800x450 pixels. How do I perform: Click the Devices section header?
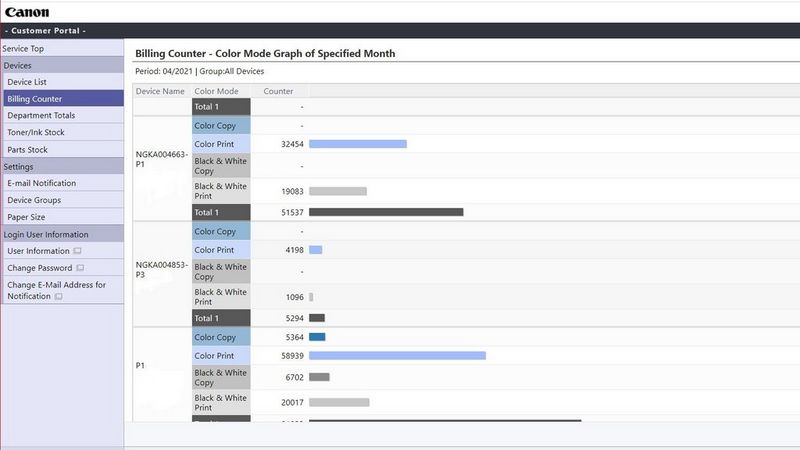(x=18, y=65)
